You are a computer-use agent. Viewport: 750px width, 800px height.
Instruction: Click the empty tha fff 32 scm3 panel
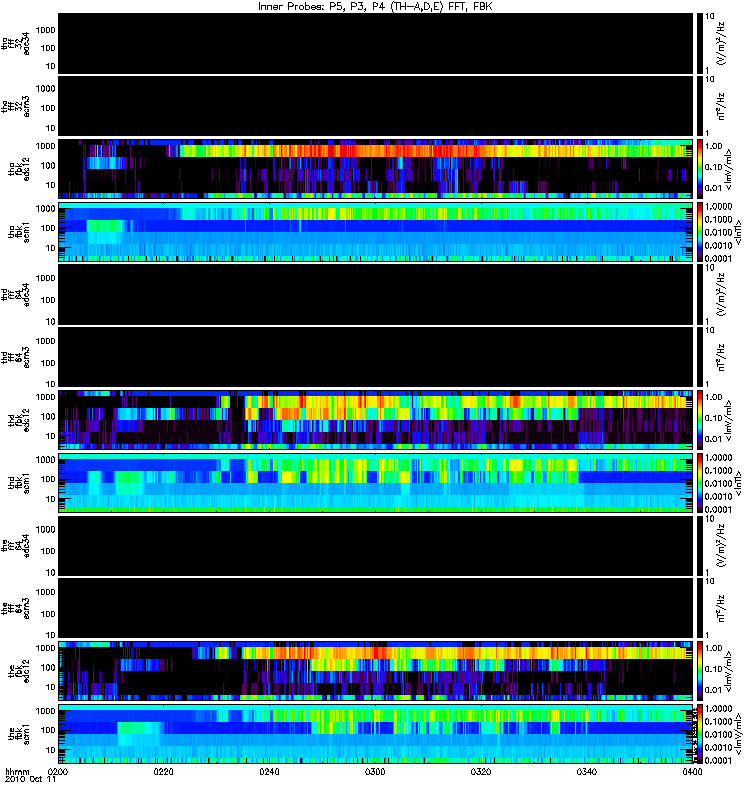click(375, 106)
